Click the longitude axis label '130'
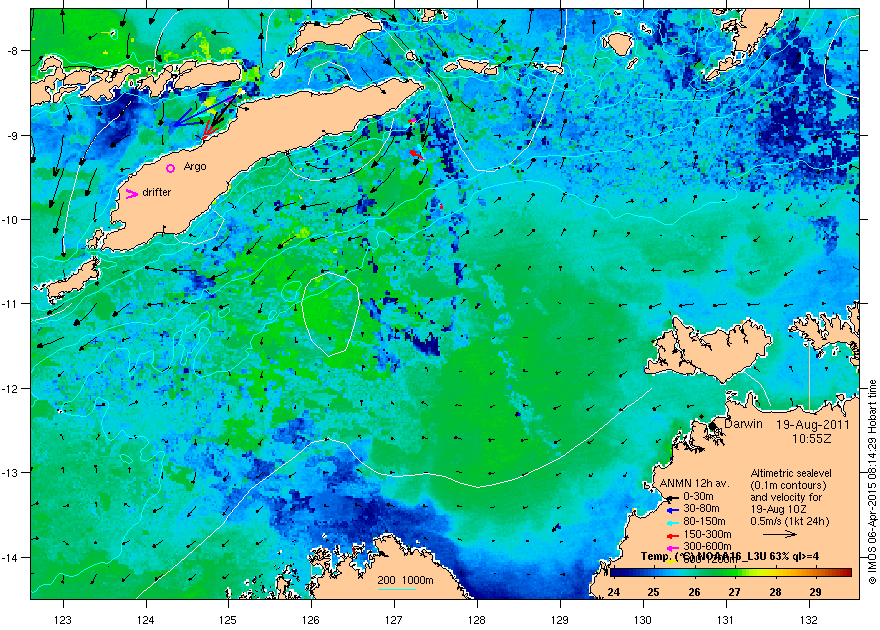This screenshot has width=880, height=630. point(643,620)
